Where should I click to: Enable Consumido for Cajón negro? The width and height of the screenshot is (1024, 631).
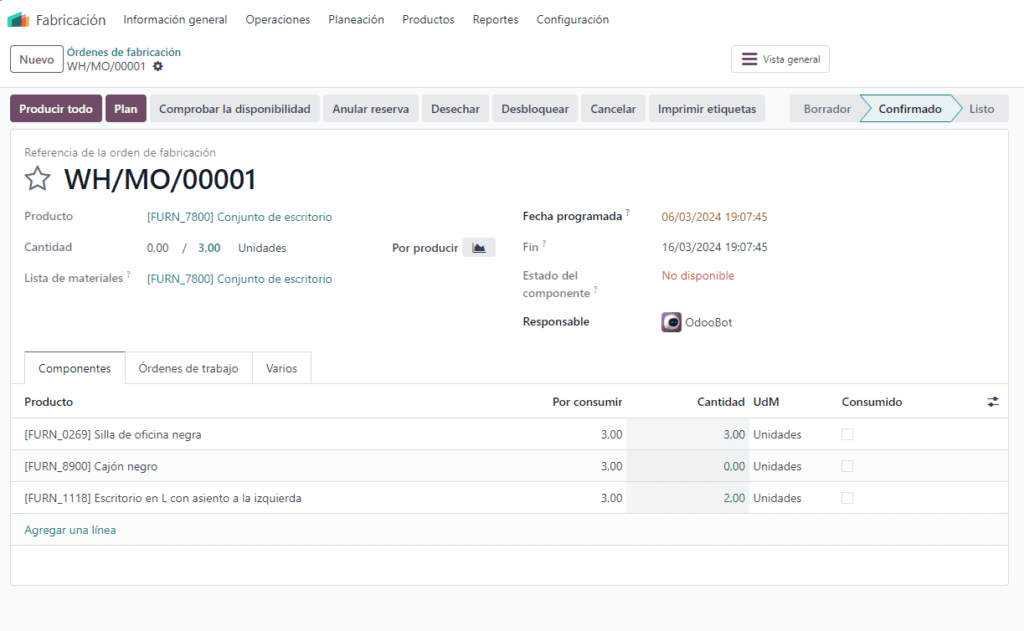847,466
